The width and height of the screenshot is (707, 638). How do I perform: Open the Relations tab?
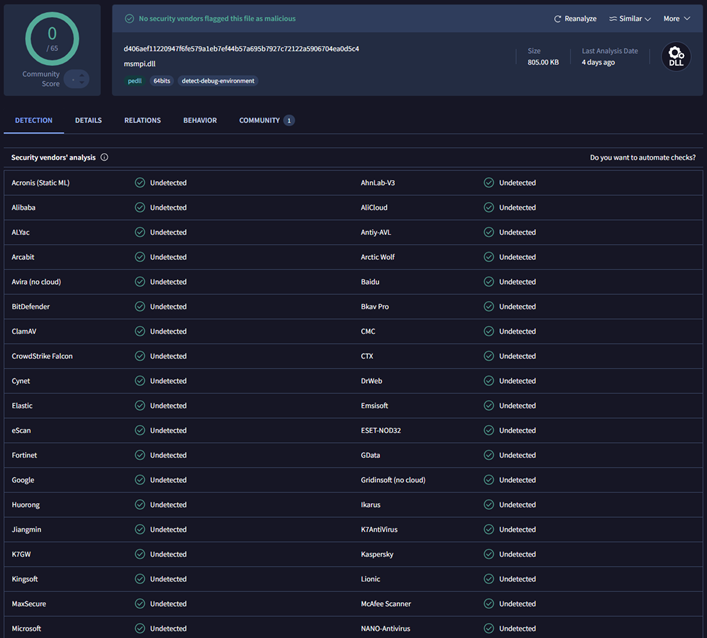coord(142,120)
